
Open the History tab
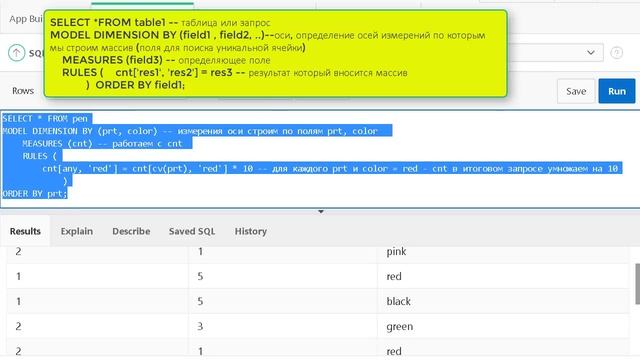click(251, 231)
